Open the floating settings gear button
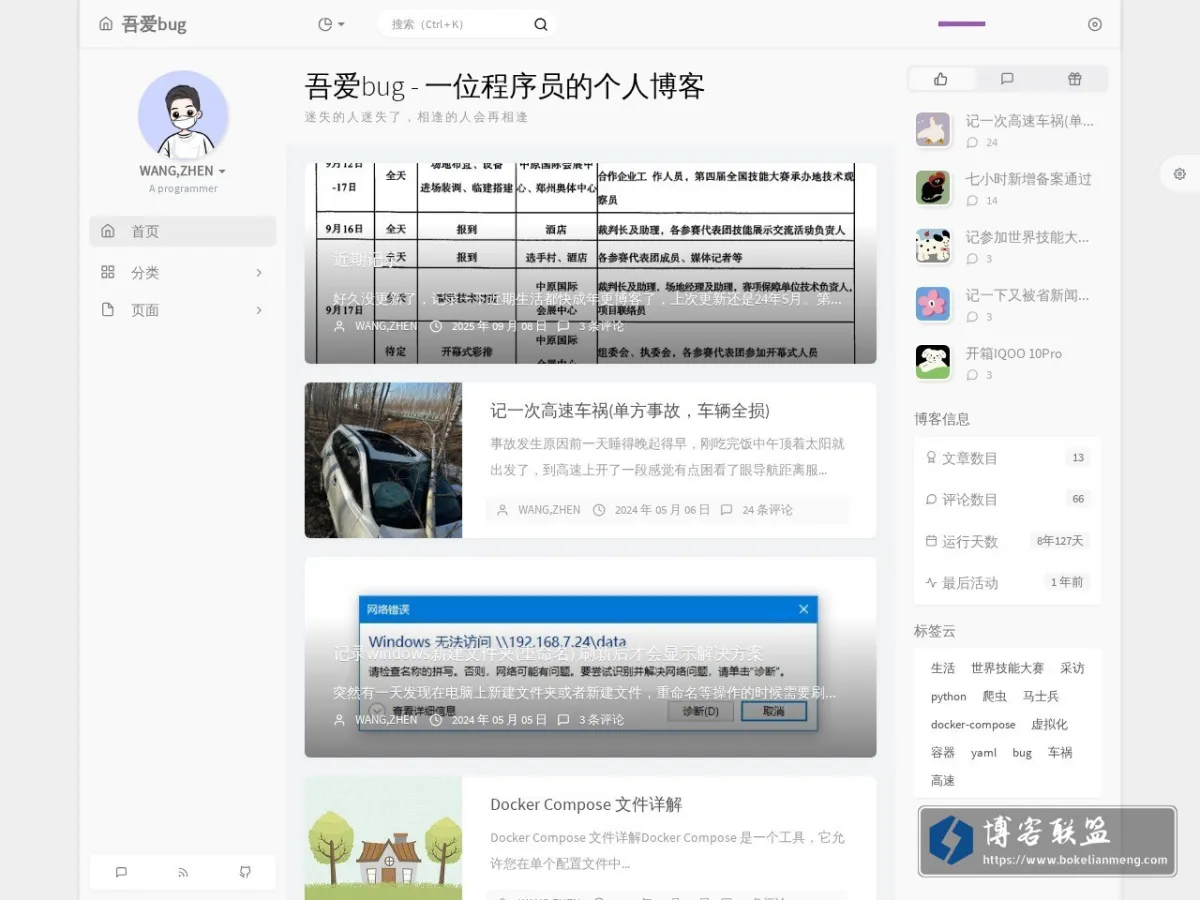 tap(1180, 174)
